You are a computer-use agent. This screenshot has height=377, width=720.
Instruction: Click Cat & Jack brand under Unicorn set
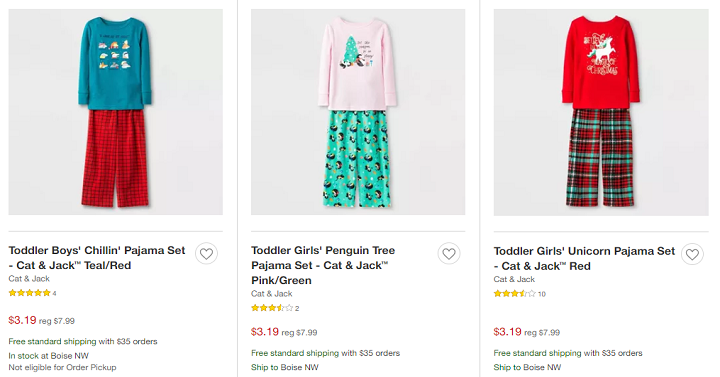pos(514,279)
